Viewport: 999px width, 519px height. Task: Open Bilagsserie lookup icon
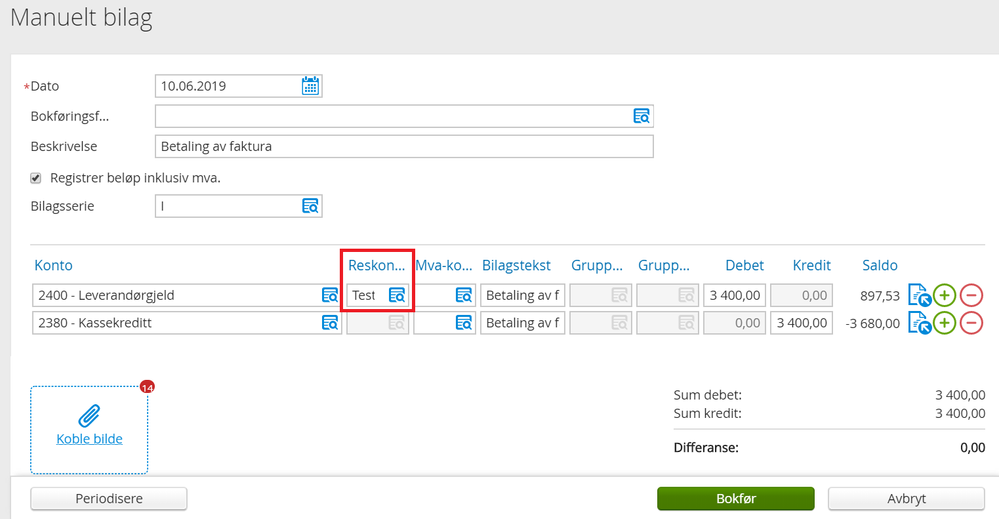pos(310,206)
